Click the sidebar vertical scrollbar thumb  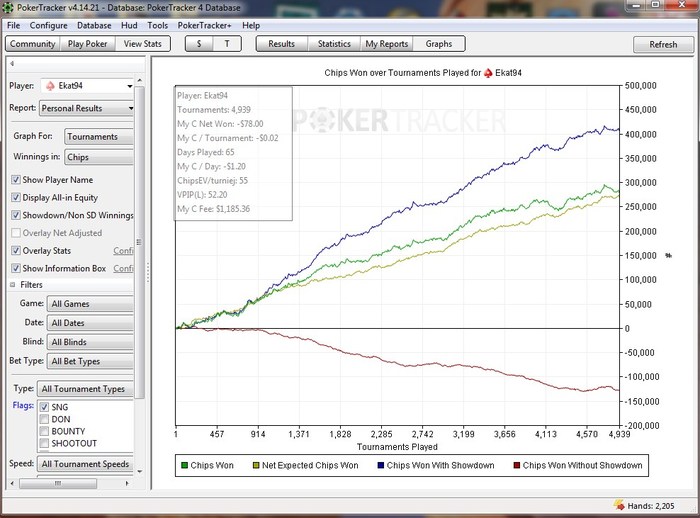(x=139, y=242)
